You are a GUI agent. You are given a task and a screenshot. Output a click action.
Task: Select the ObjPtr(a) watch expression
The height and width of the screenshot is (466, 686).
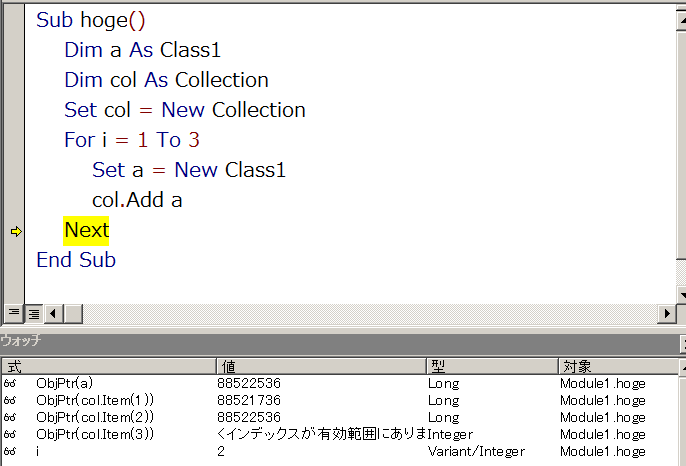tap(64, 383)
